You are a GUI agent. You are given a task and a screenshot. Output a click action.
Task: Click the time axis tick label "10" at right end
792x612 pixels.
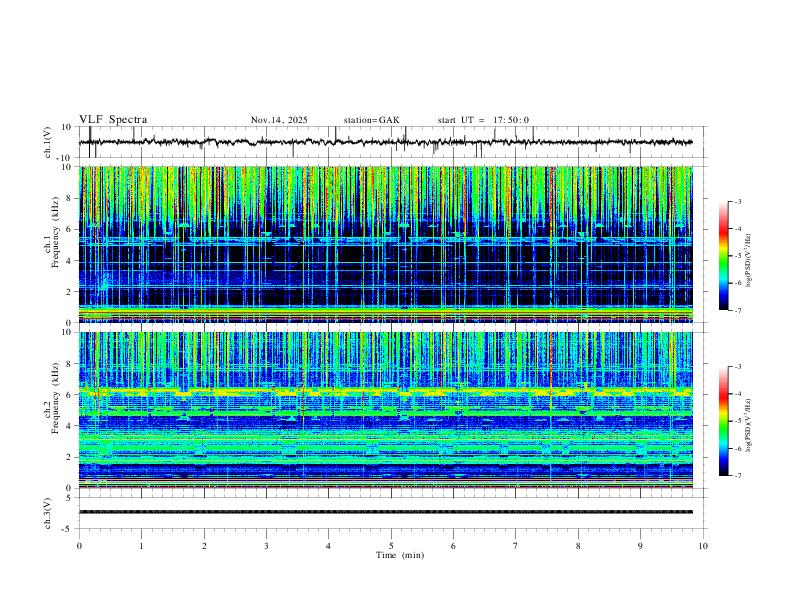(x=703, y=546)
